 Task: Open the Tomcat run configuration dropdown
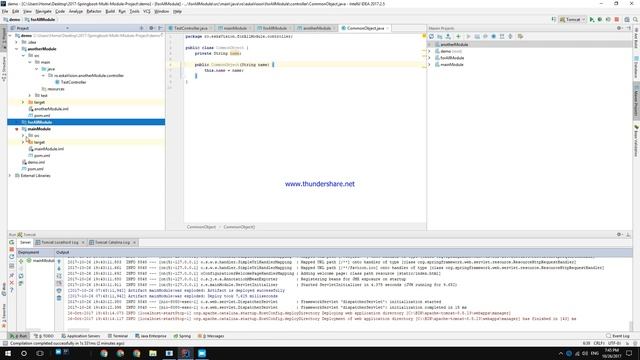(x=573, y=19)
